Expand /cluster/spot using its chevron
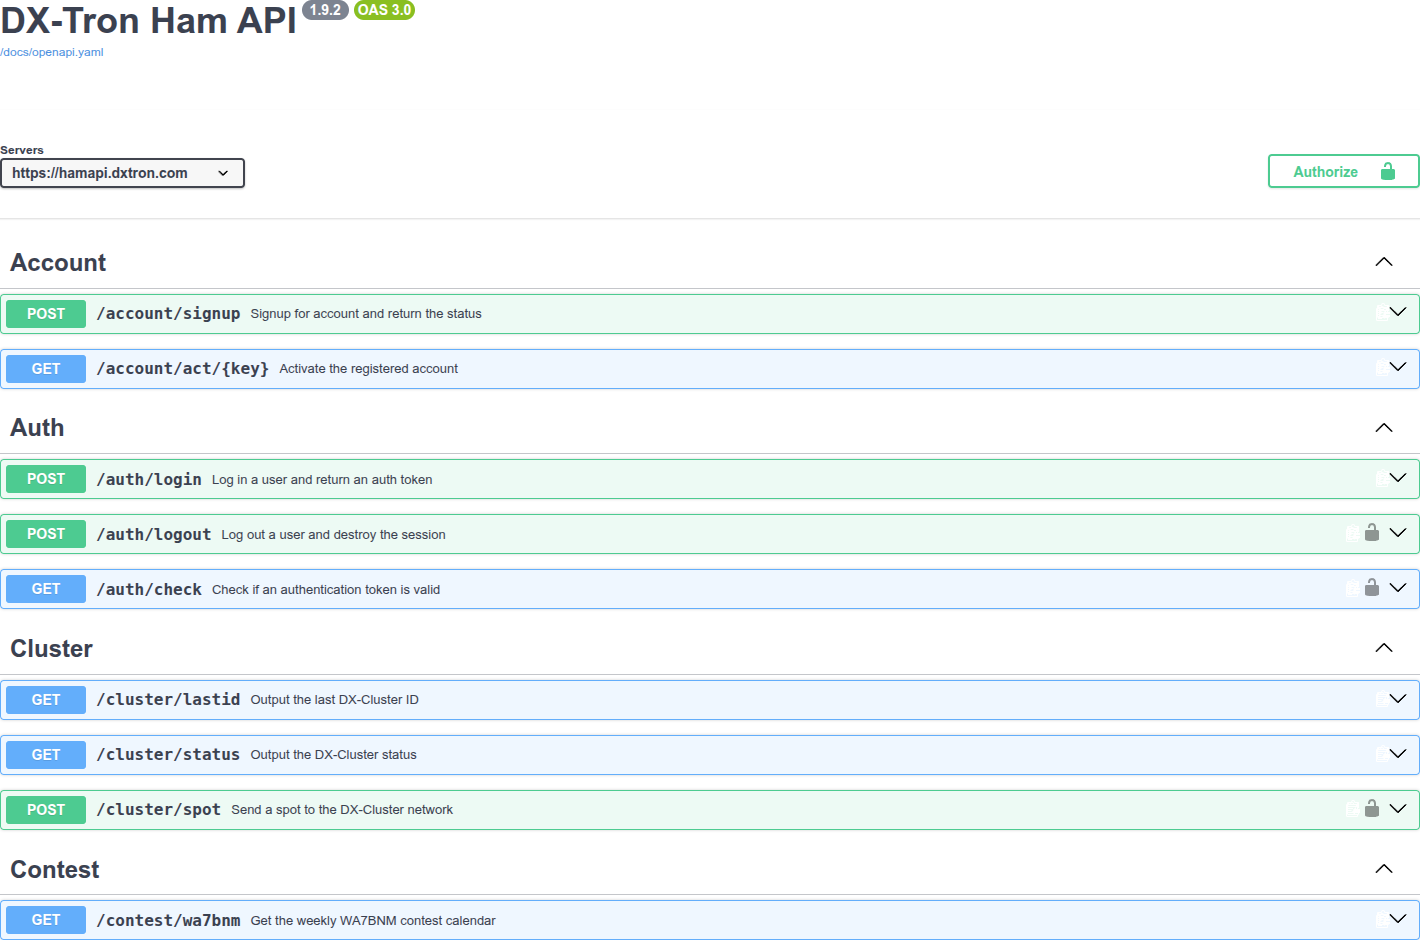The image size is (1420, 940). pos(1398,809)
